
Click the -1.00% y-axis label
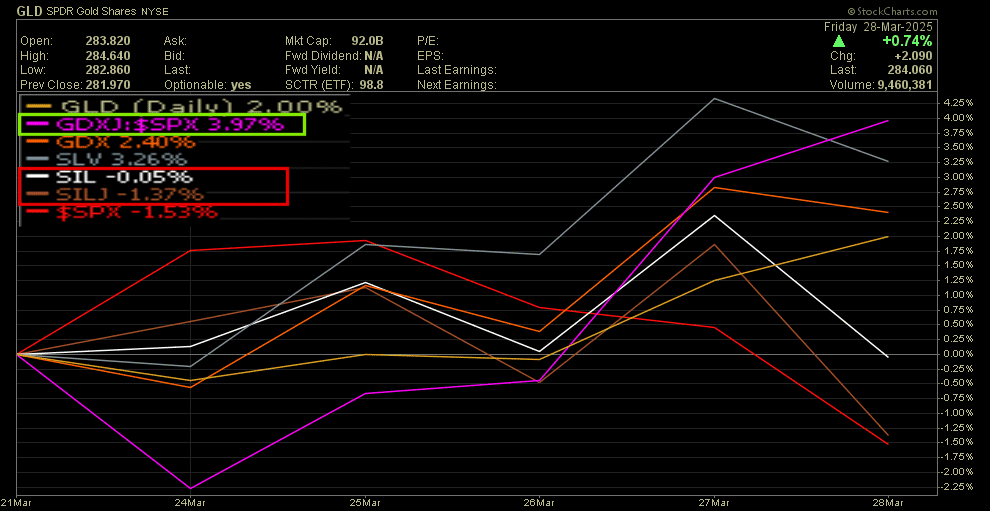pyautogui.click(x=956, y=413)
